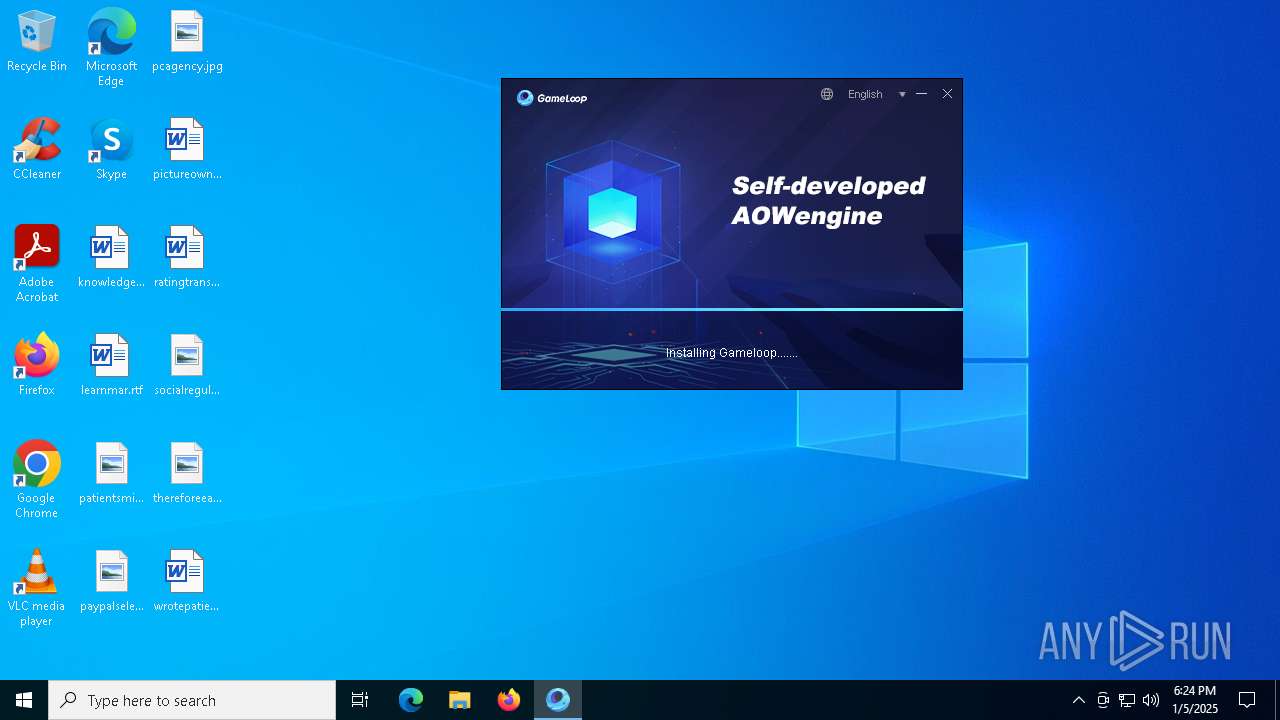Launch Edge from the taskbar
The image size is (1280, 720).
click(411, 700)
